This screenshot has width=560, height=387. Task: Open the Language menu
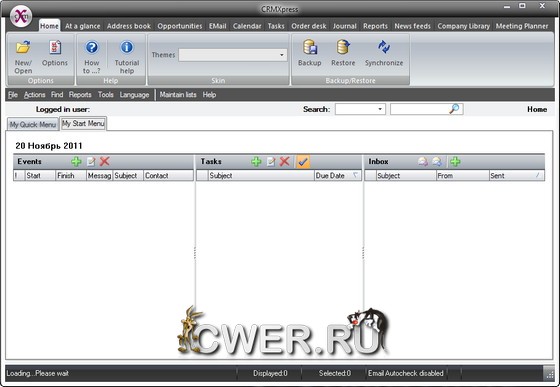coord(134,95)
